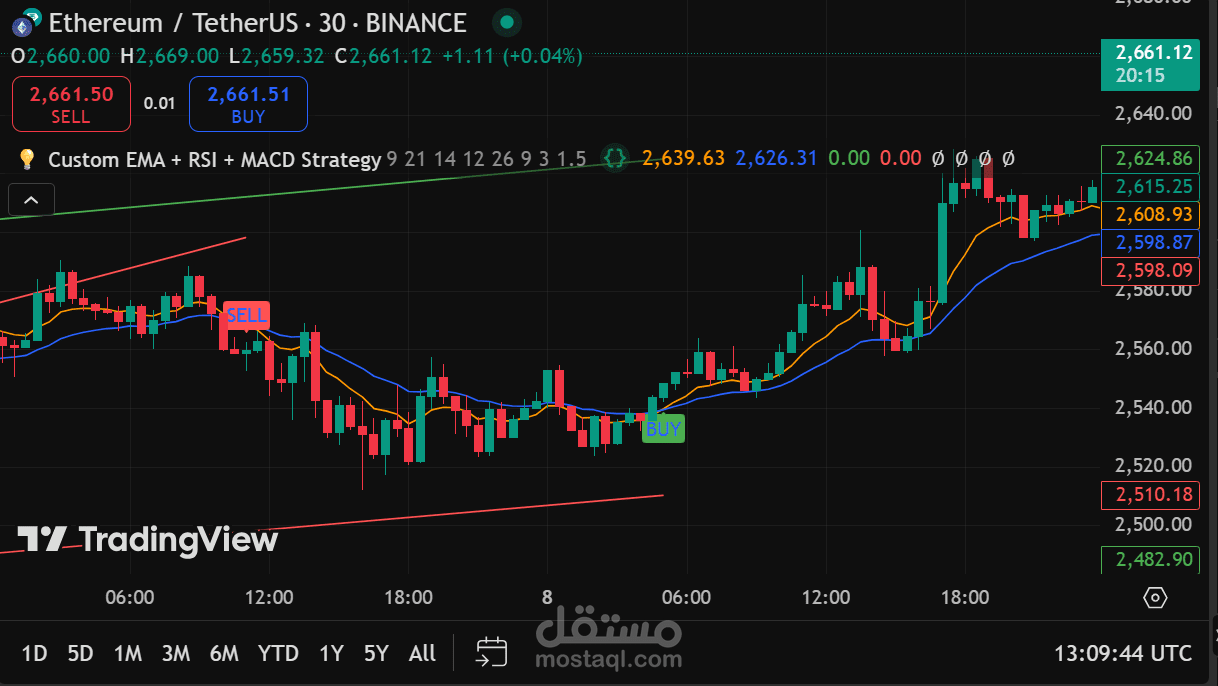Select the All time range
Viewport: 1218px width, 686px height.
[x=422, y=653]
